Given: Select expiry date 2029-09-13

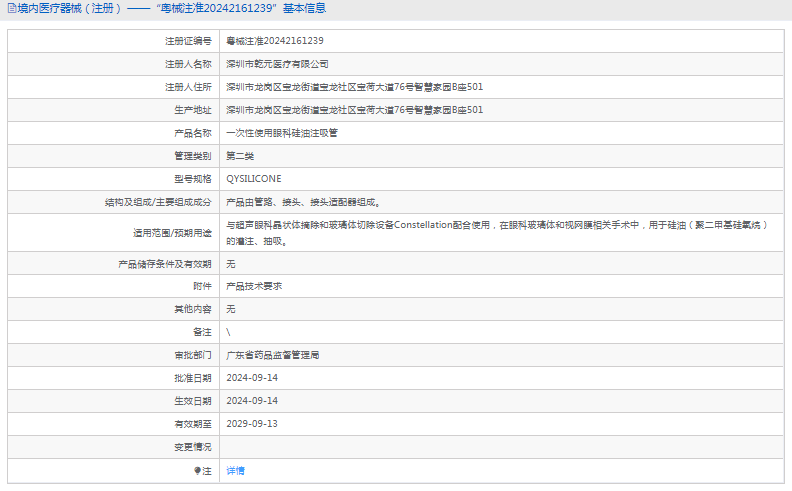Looking at the screenshot, I should pos(252,424).
